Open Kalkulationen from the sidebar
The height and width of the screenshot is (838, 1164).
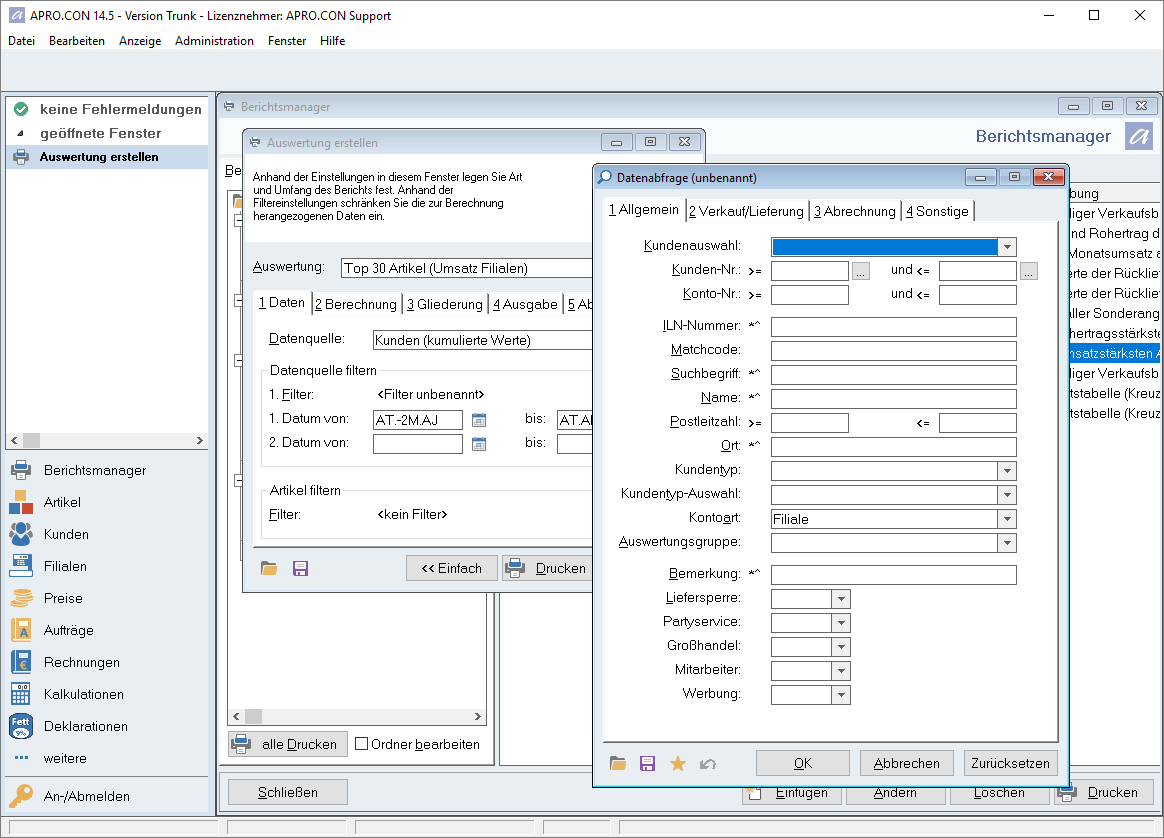pyautogui.click(x=84, y=694)
